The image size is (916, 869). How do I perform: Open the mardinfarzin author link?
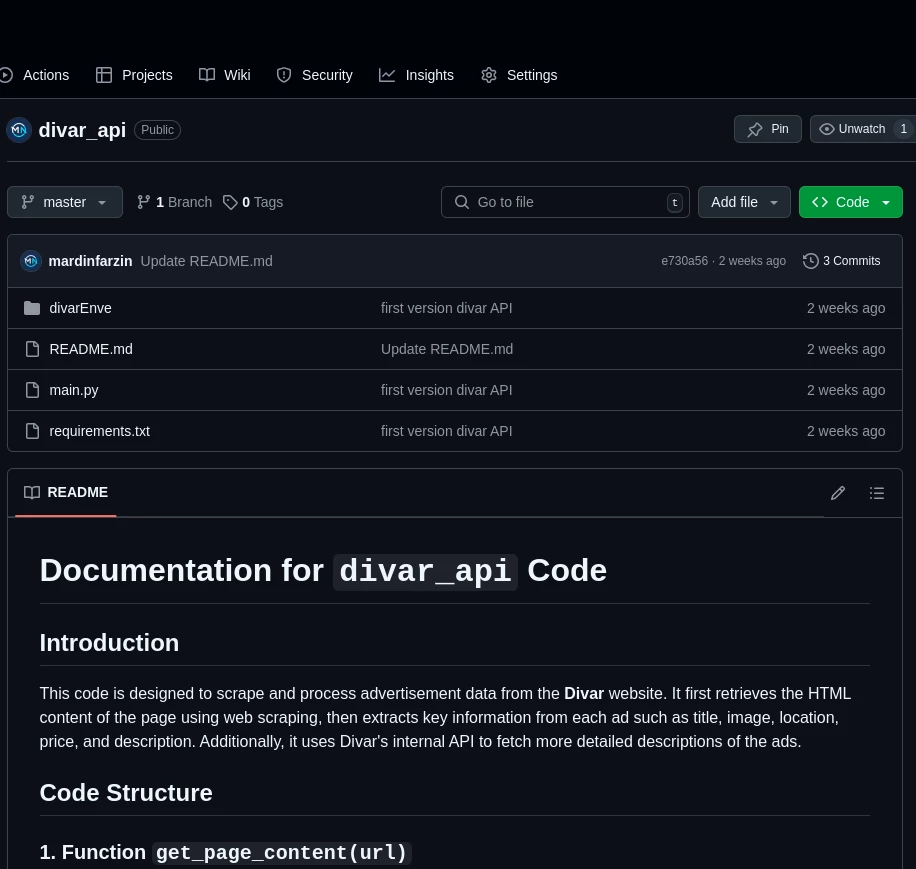[91, 261]
